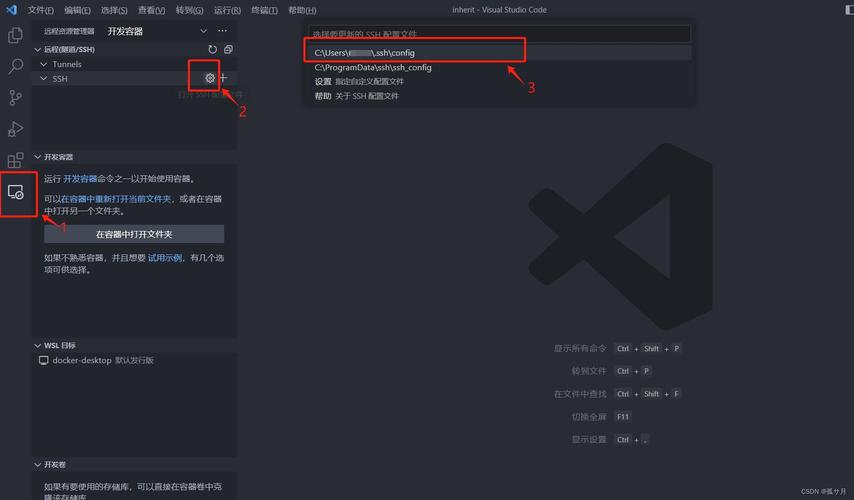Click 转到文件 shortcut hint

589,371
